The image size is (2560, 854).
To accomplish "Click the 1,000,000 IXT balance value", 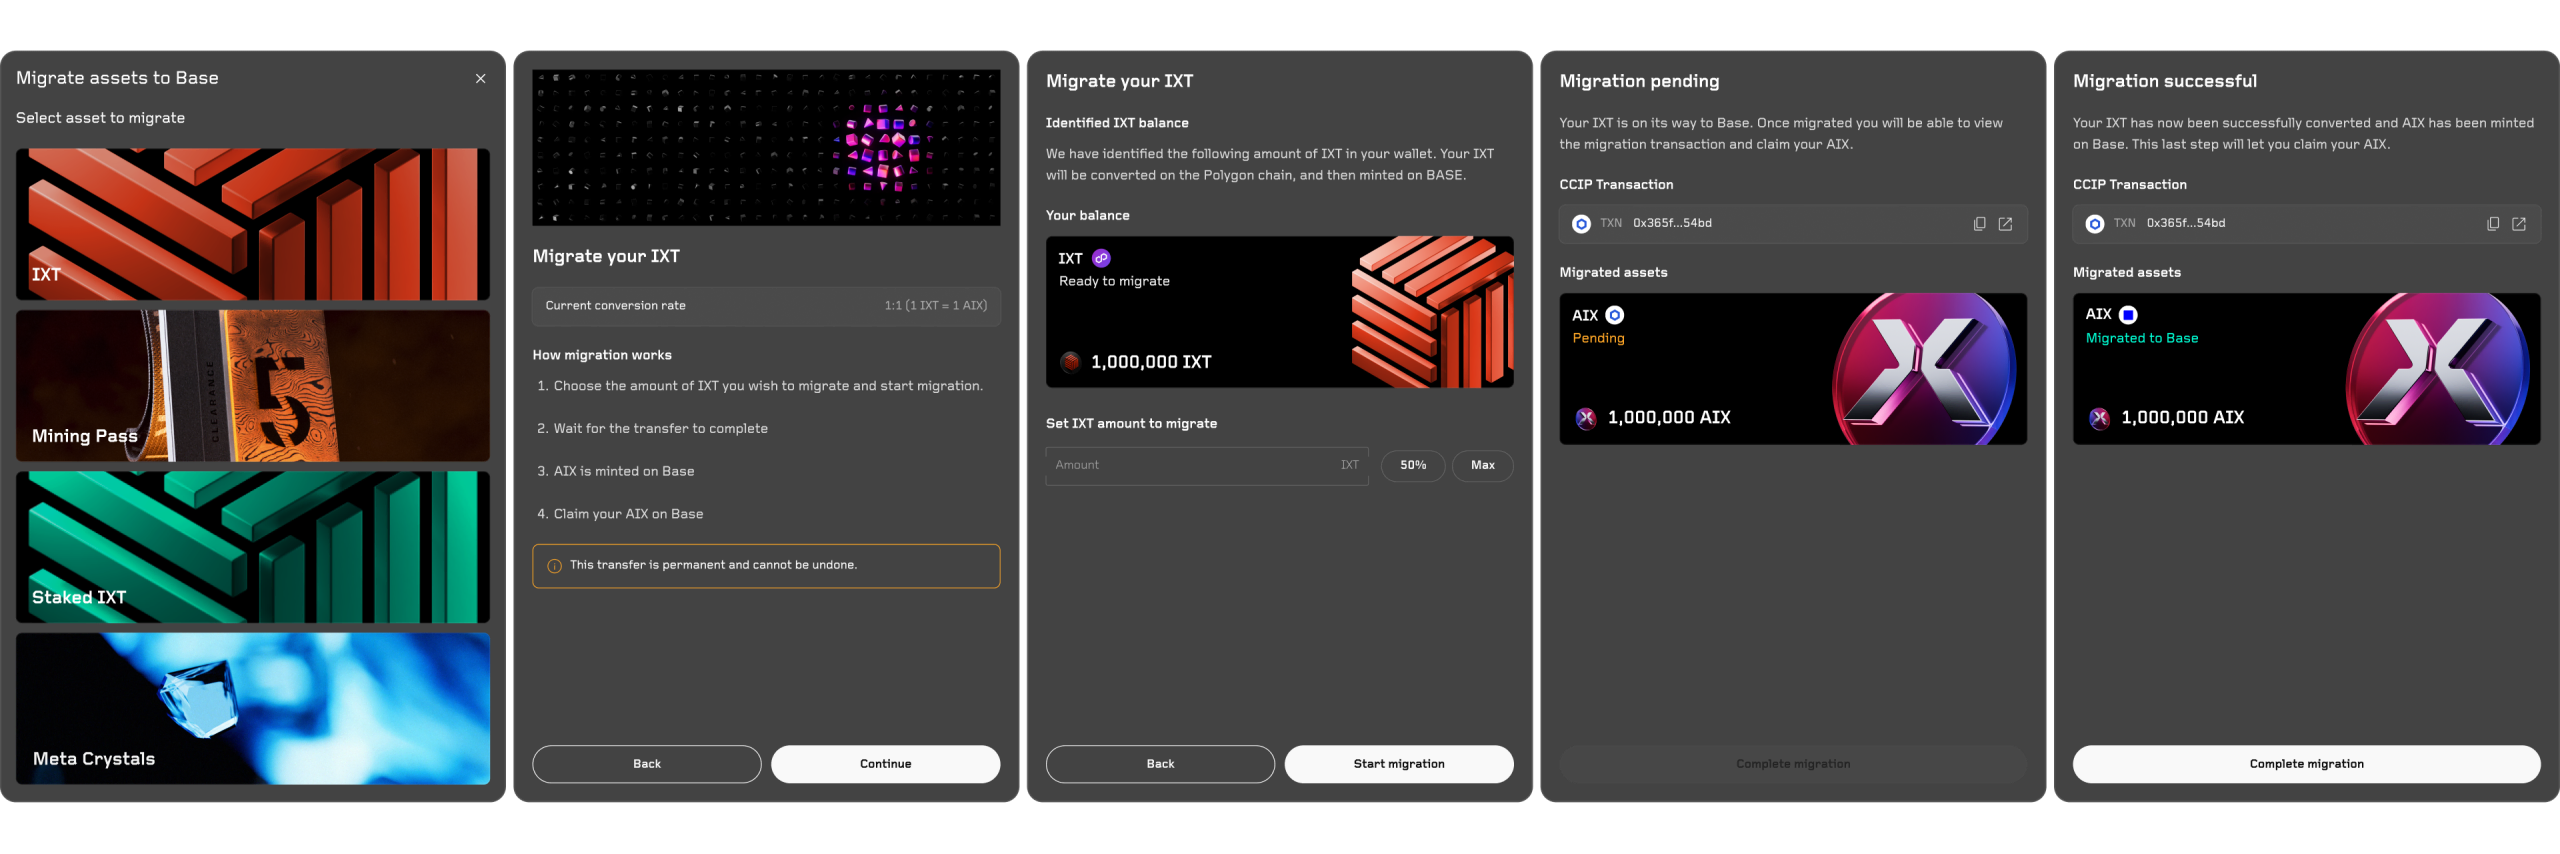I will (x=1151, y=362).
